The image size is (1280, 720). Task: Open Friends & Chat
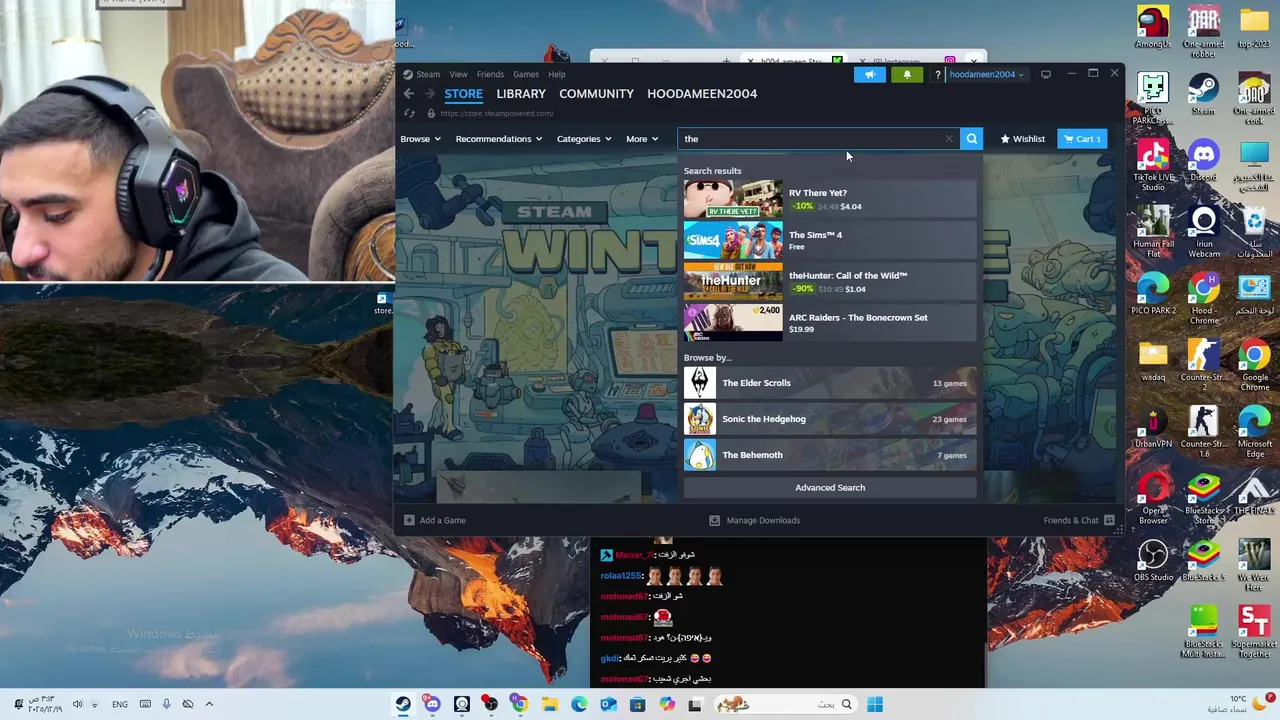tap(1078, 520)
